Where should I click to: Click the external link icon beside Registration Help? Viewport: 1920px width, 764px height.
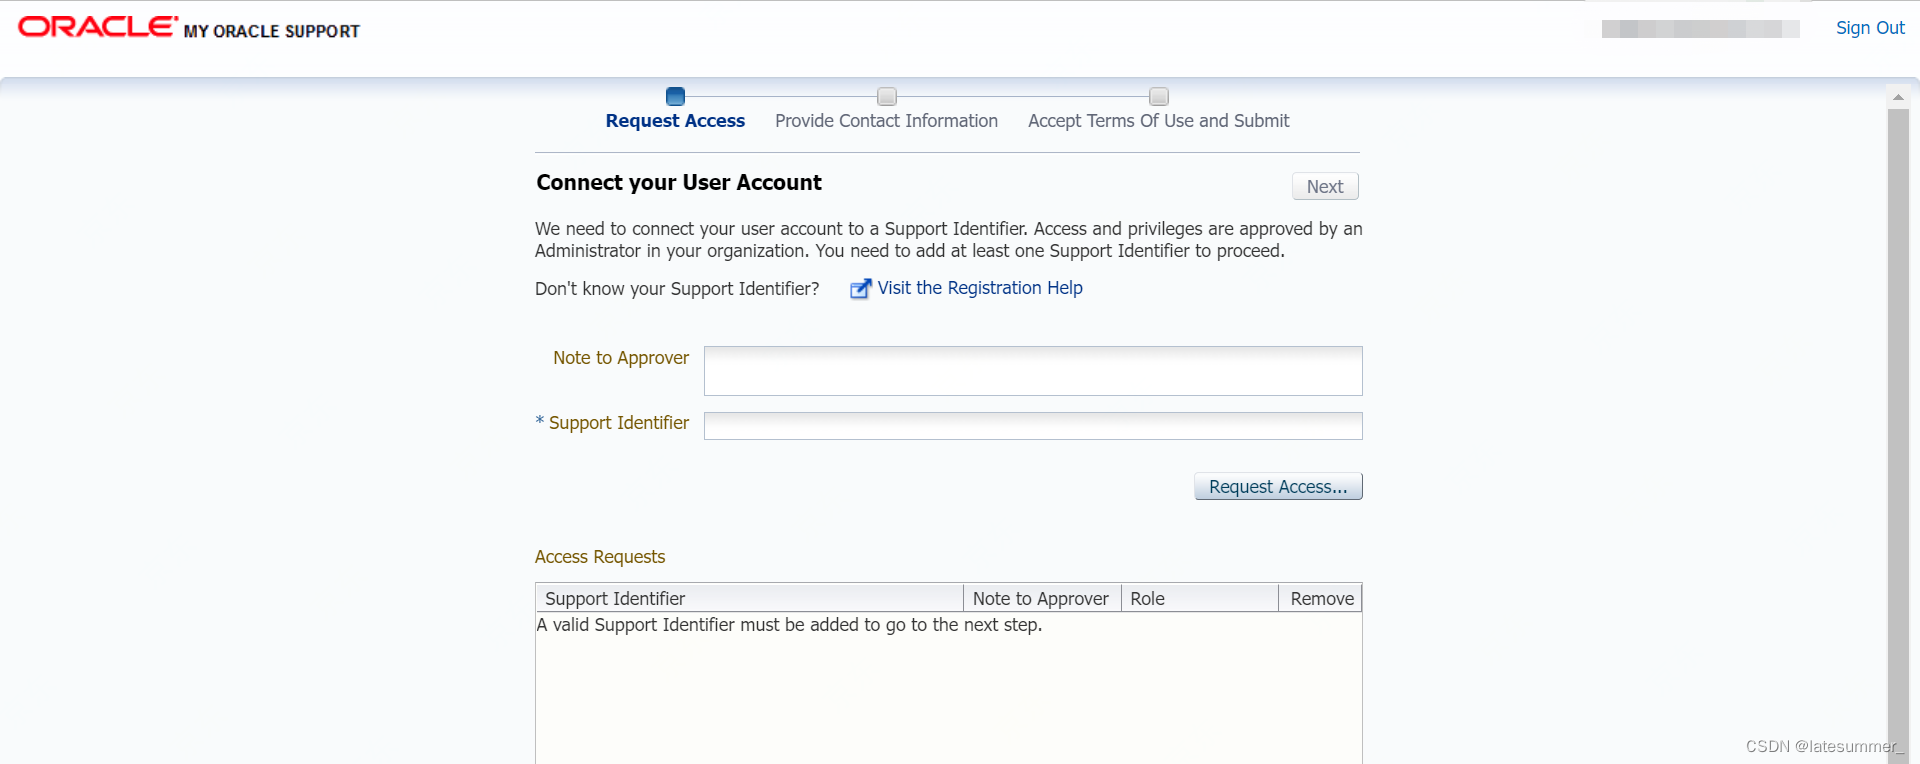860,288
